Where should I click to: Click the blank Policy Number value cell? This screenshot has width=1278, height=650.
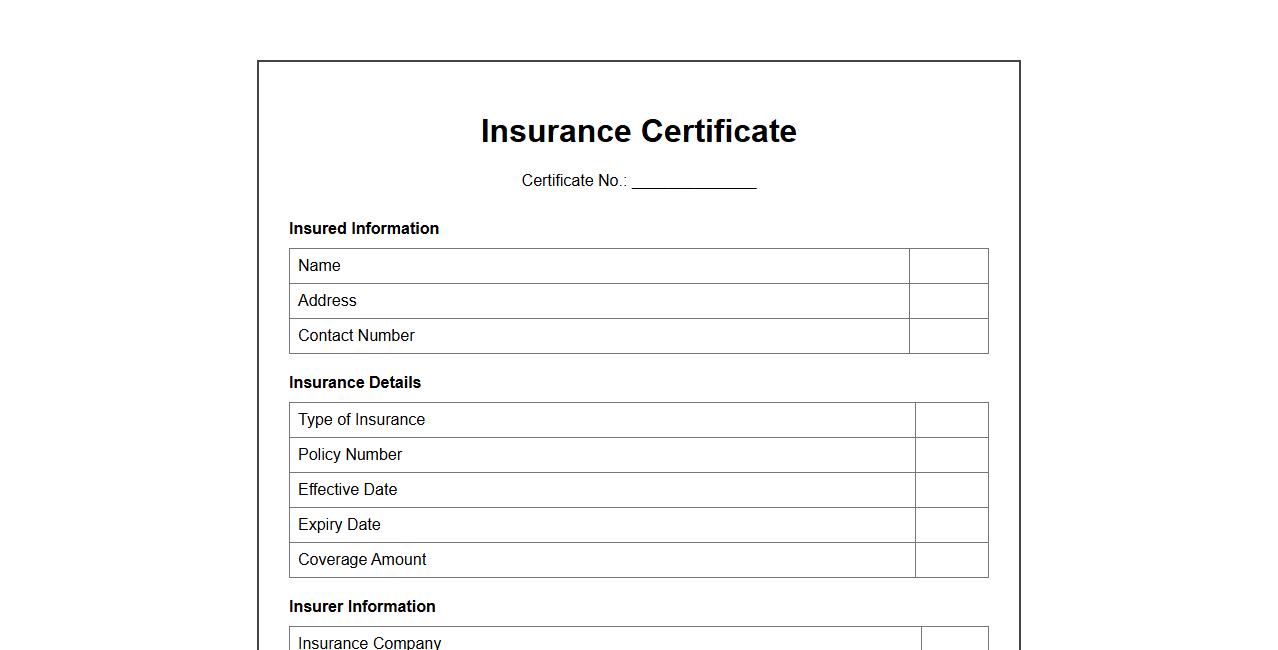click(x=951, y=455)
